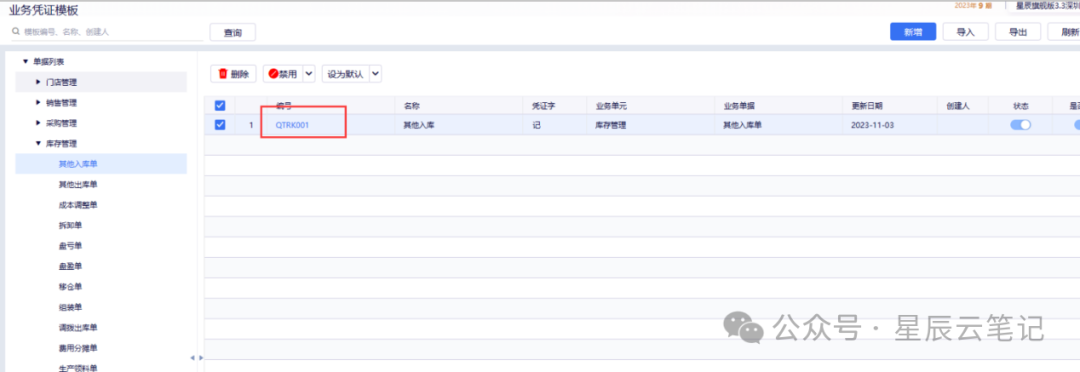The height and width of the screenshot is (372, 1080).
Task: Click the 更新日期 column header
Action: click(867, 106)
